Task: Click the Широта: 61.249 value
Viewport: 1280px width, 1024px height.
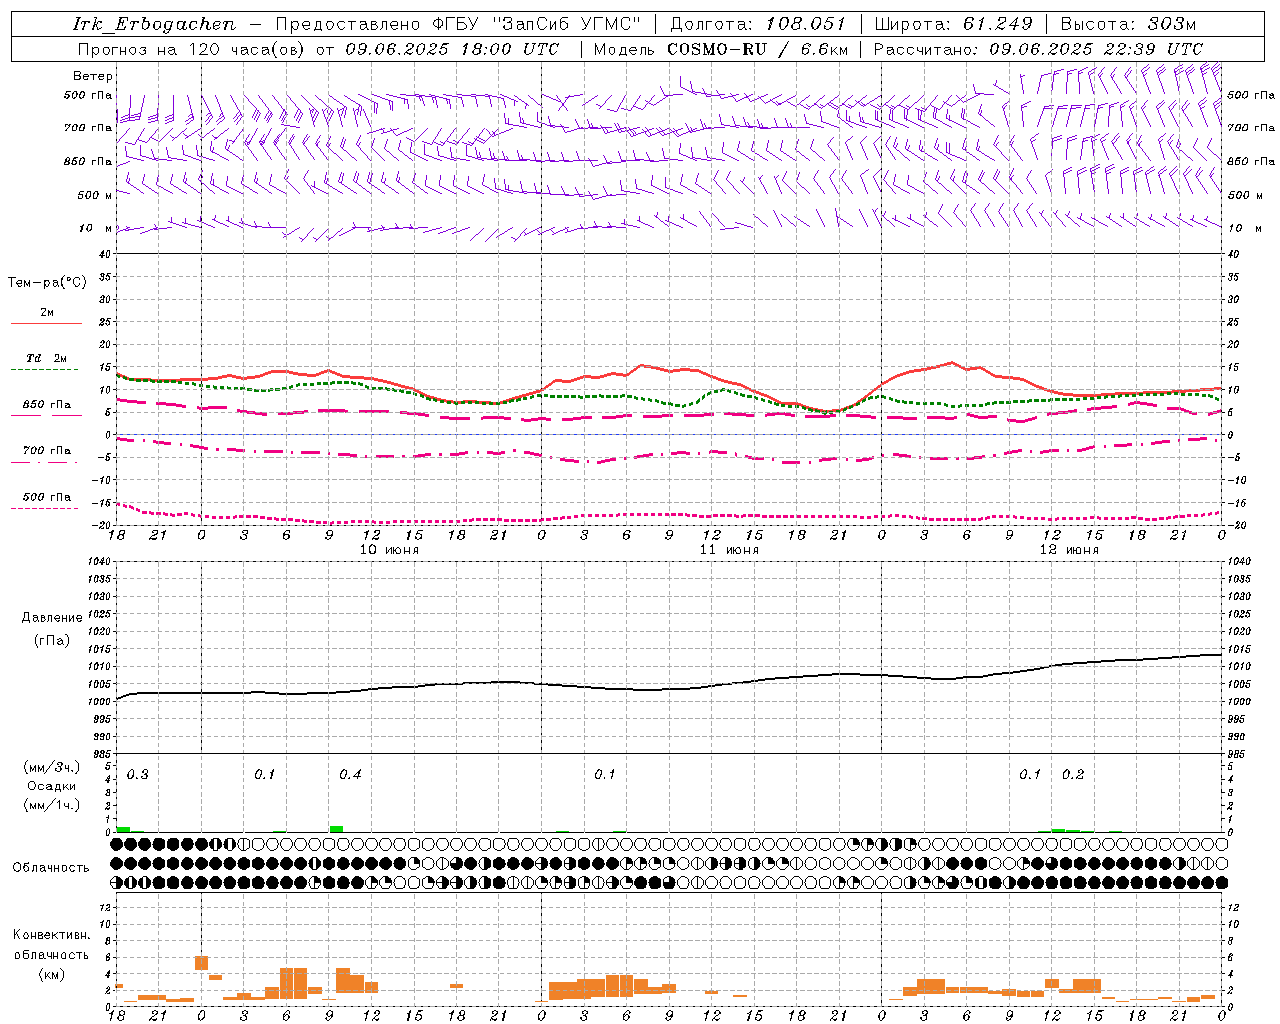Action: [x=953, y=24]
